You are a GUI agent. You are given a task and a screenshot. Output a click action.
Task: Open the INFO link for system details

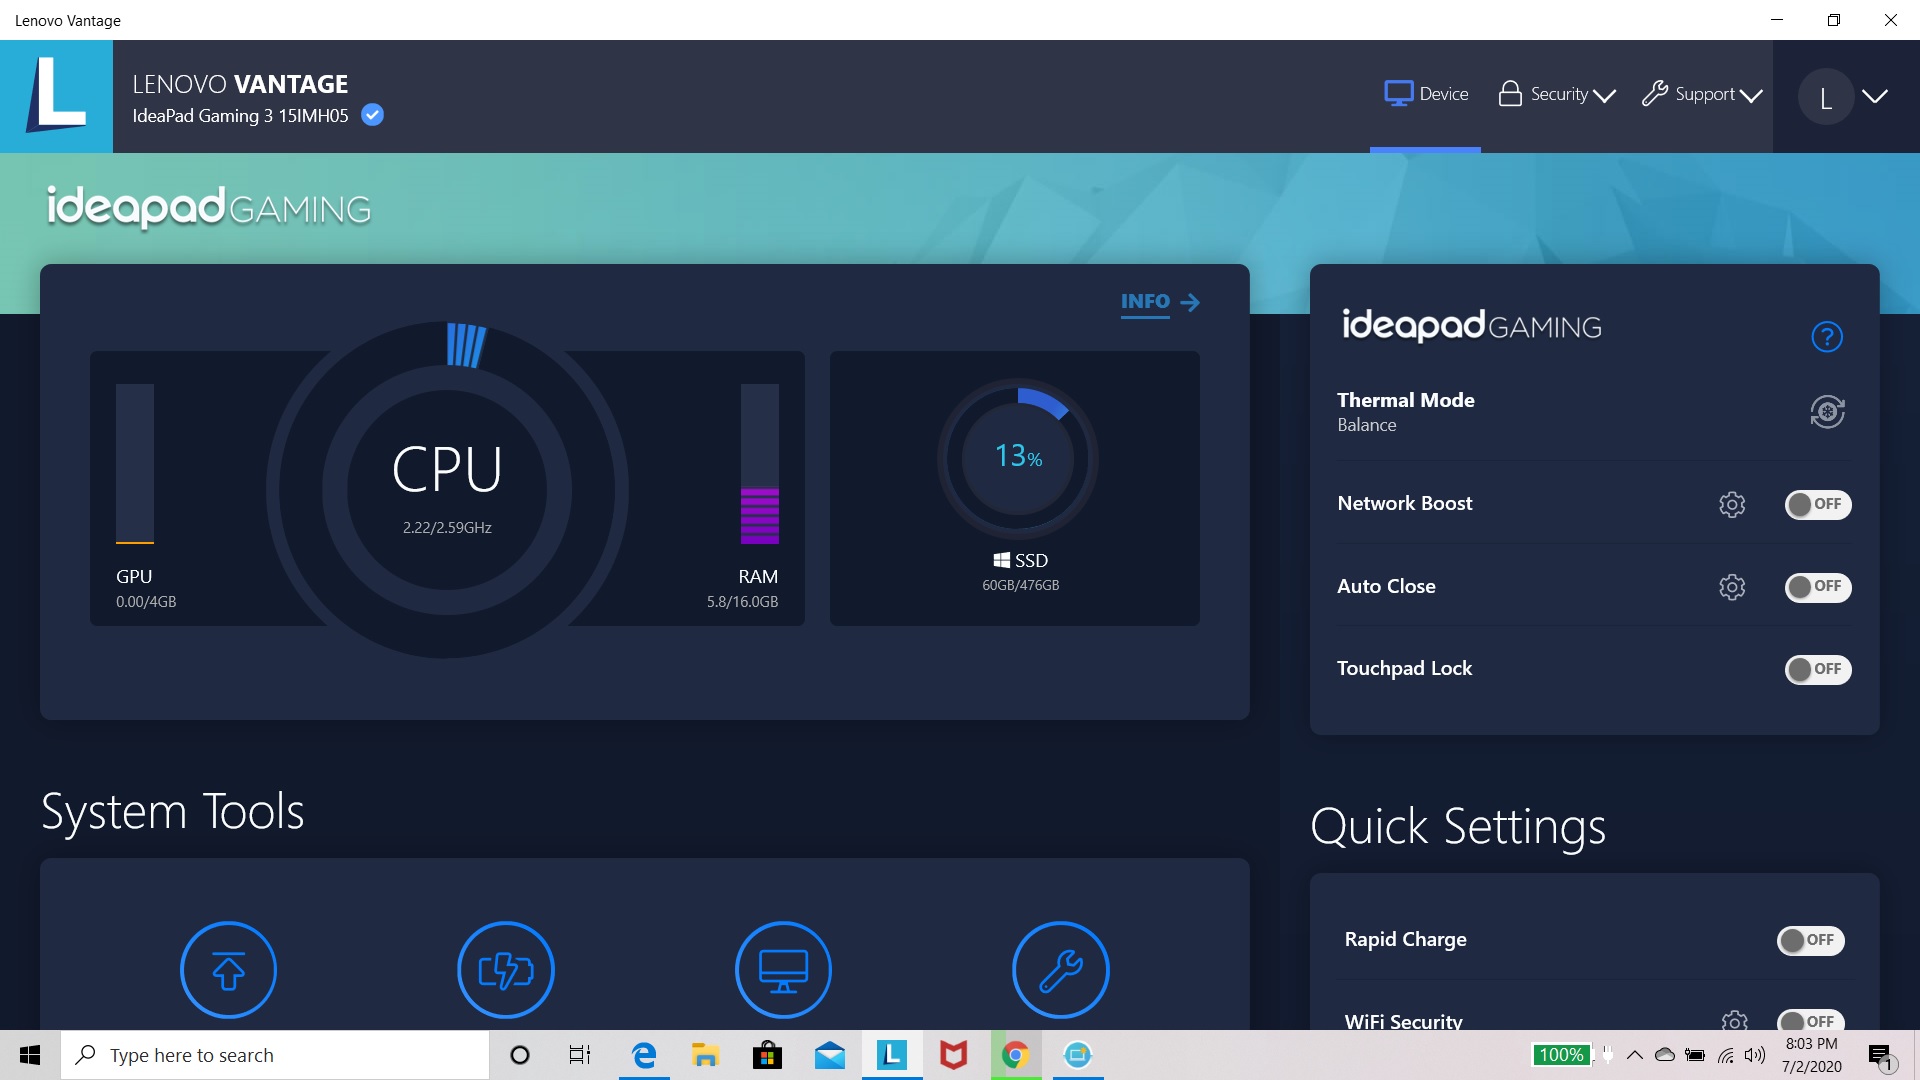point(1160,302)
